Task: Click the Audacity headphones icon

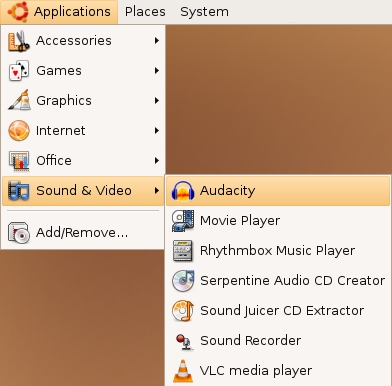Action: 183,191
